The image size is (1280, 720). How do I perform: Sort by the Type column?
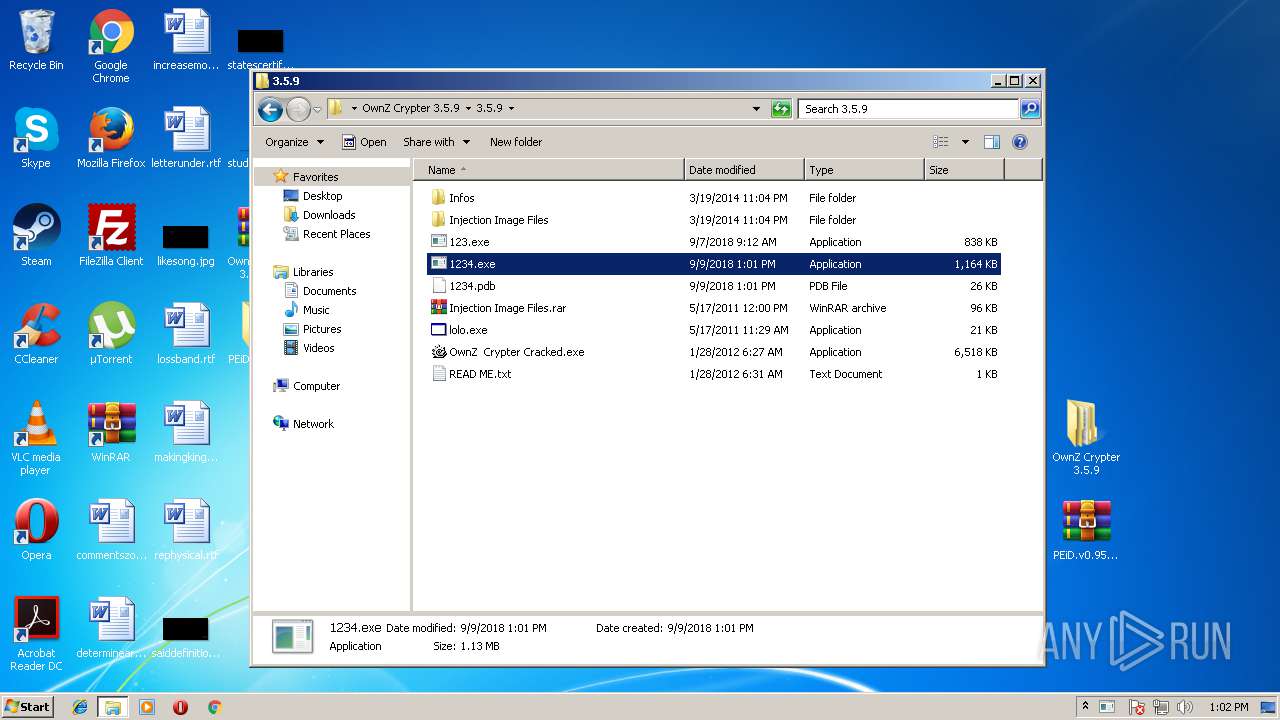(x=864, y=170)
